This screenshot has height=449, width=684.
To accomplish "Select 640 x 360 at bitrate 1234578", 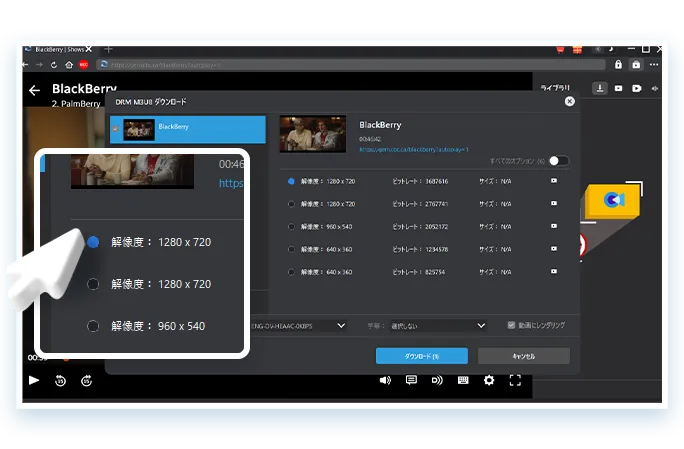I will coord(291,249).
